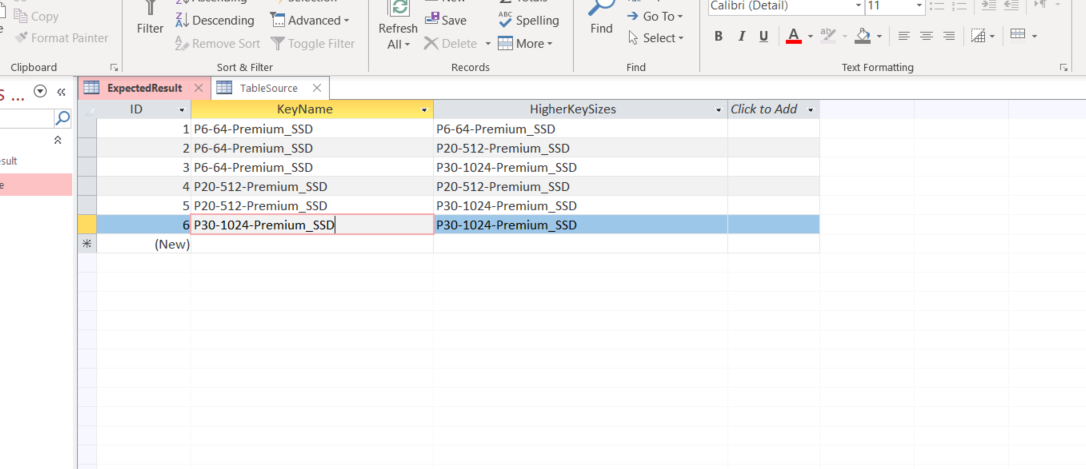Open the Alternate Row Color dropdown arrow
This screenshot has height=469, width=1086.
click(x=1035, y=36)
